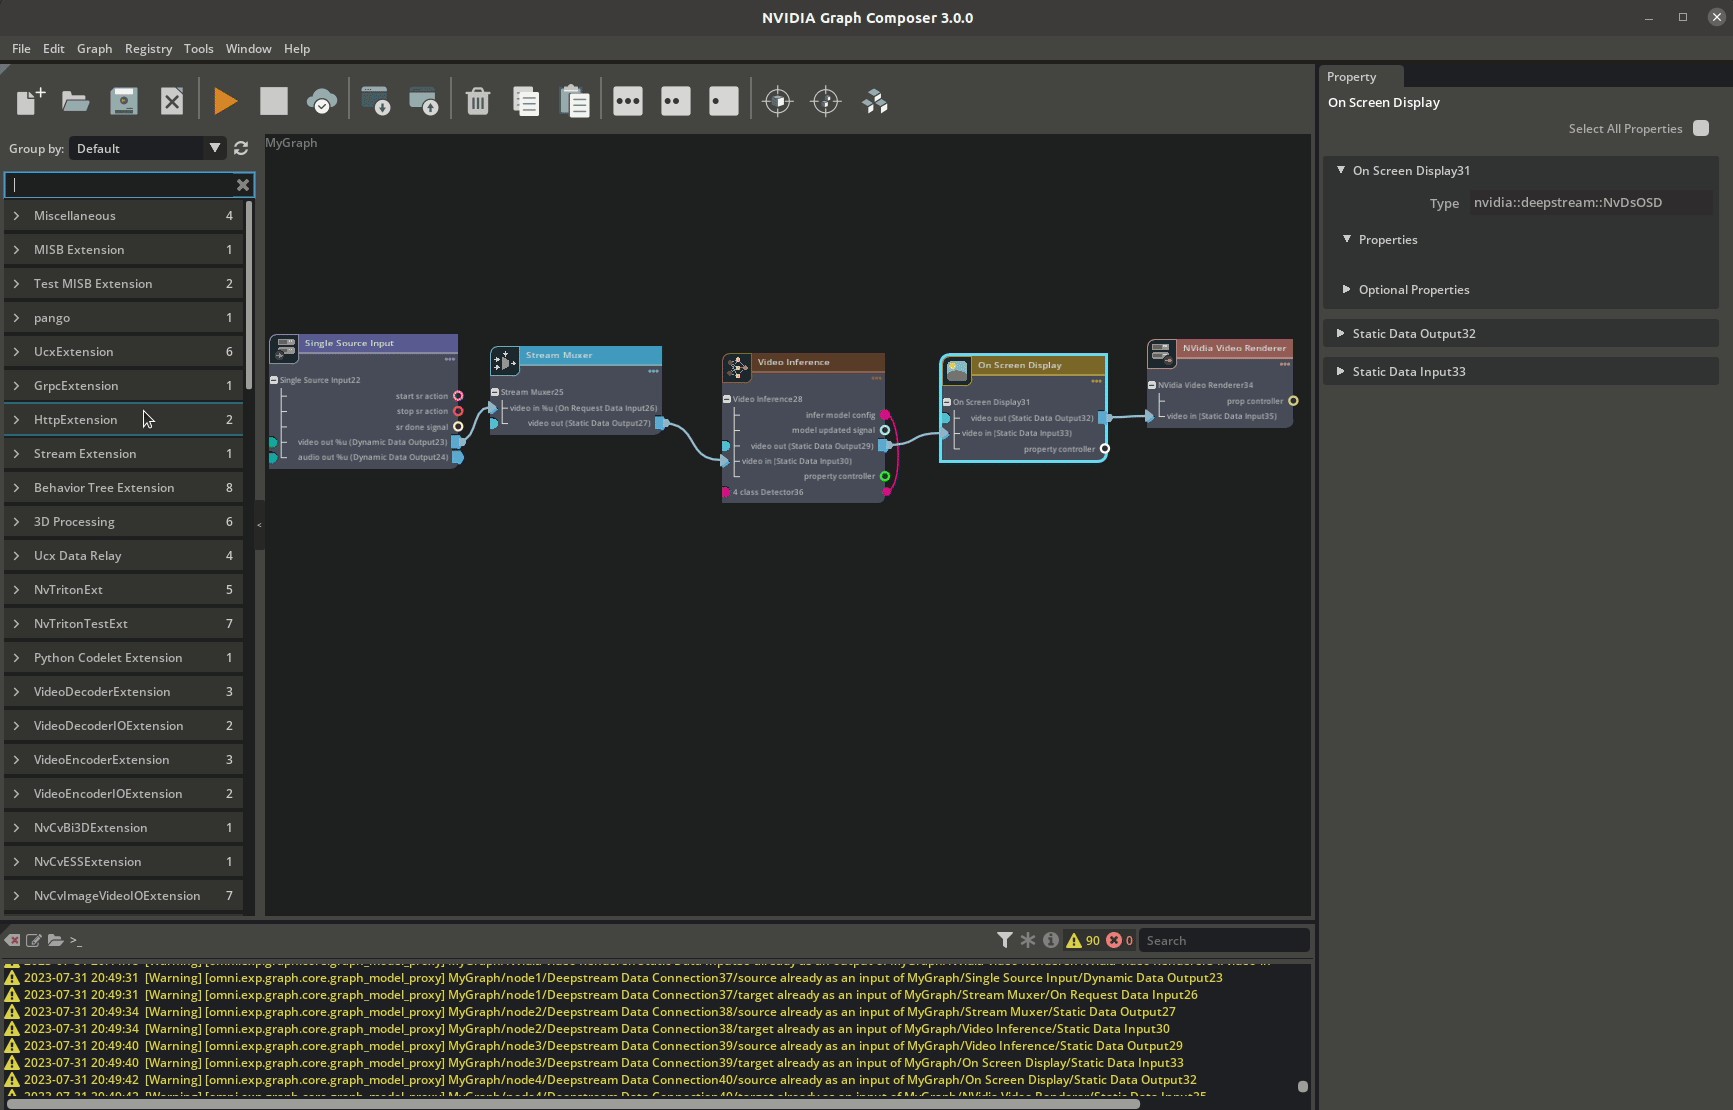The width and height of the screenshot is (1733, 1110).
Task: Click the cloud checkmark registry icon
Action: click(x=321, y=101)
